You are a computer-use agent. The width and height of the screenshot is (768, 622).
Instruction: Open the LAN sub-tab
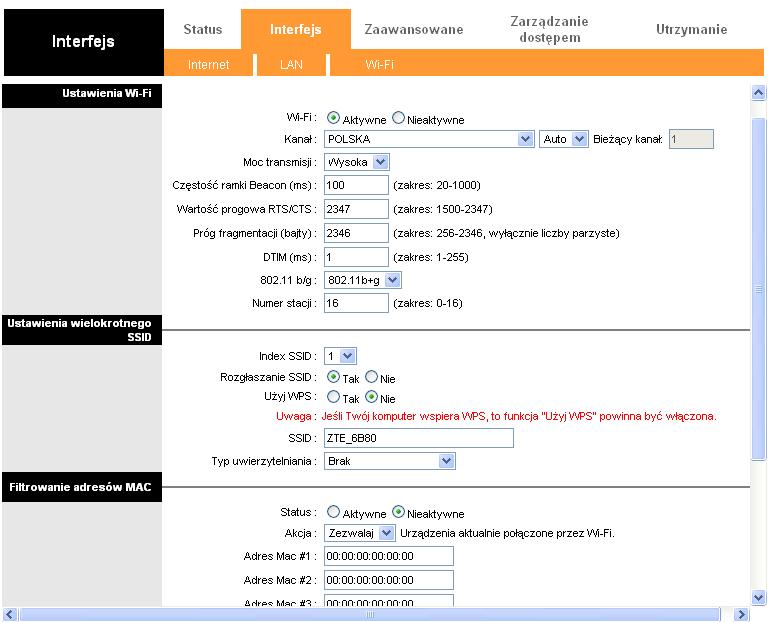(291, 65)
